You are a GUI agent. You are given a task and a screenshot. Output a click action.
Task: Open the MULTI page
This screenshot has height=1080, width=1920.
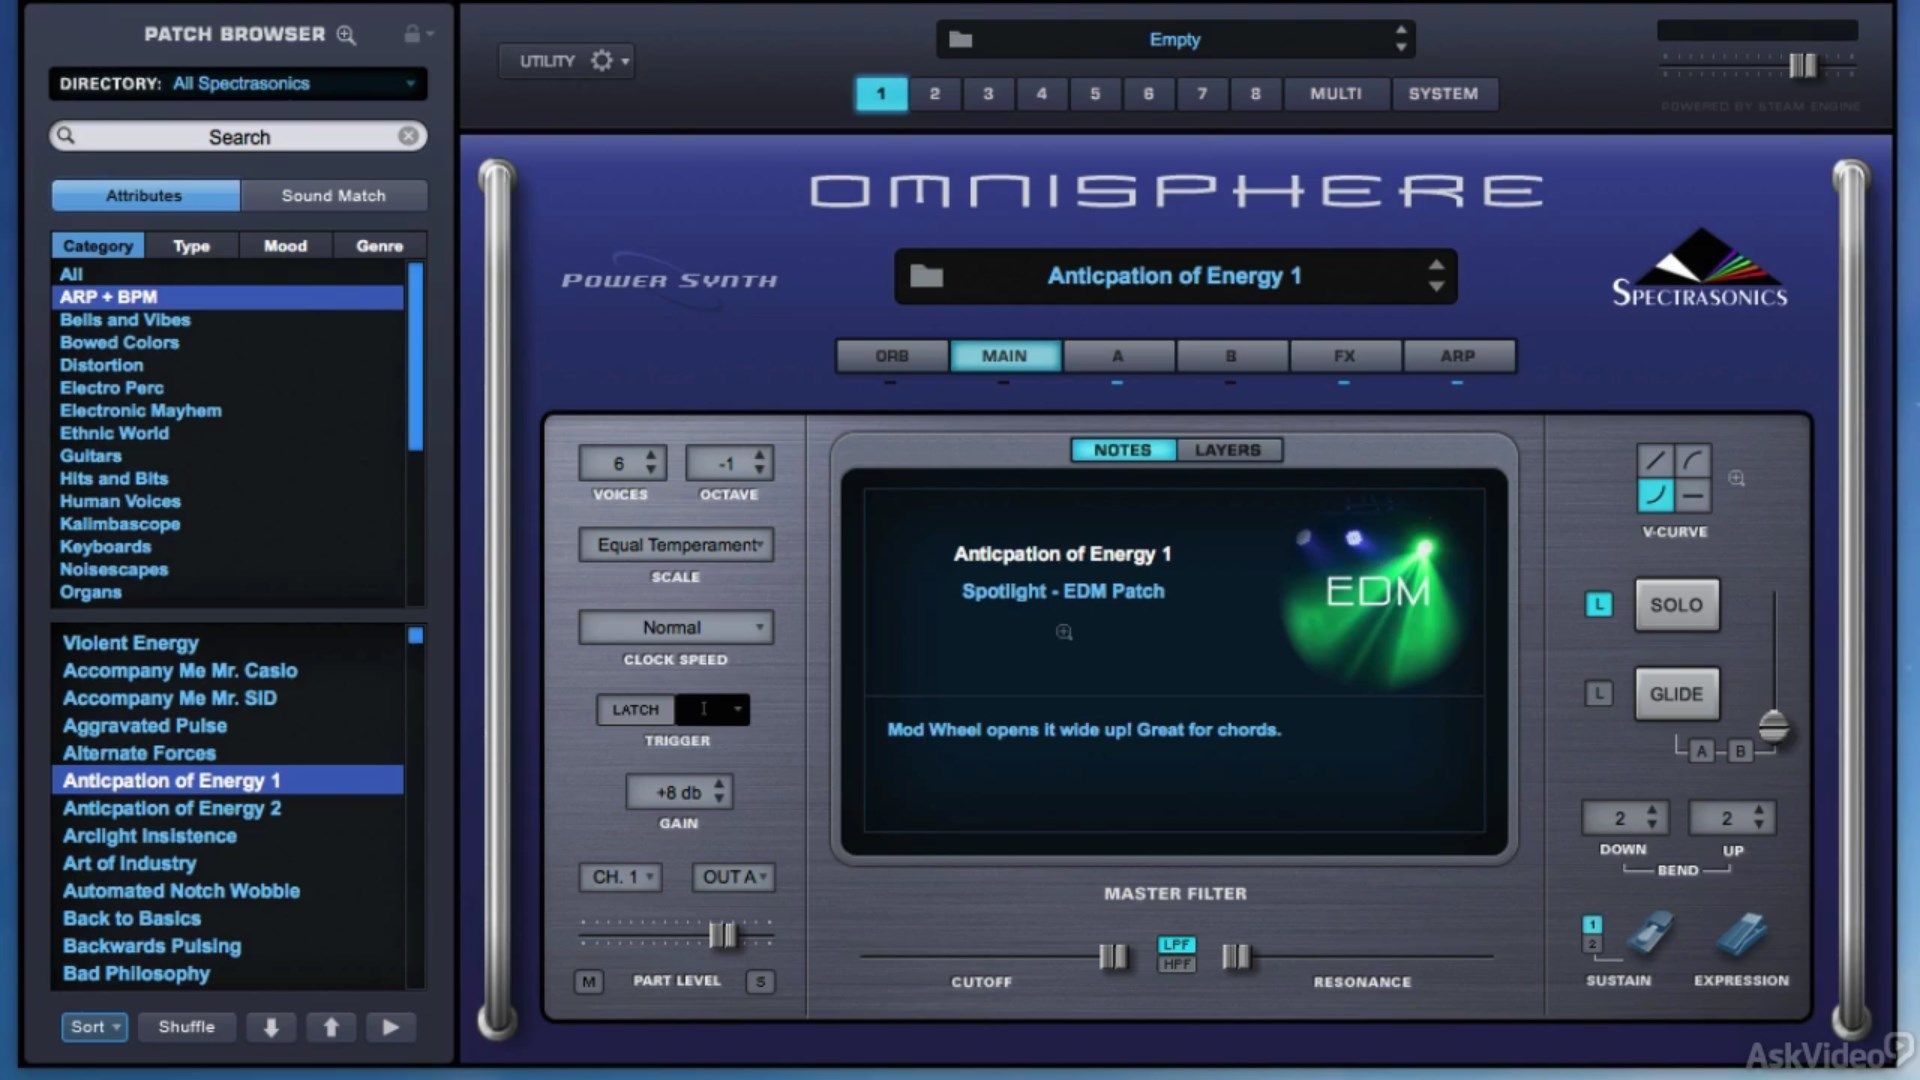1336,94
